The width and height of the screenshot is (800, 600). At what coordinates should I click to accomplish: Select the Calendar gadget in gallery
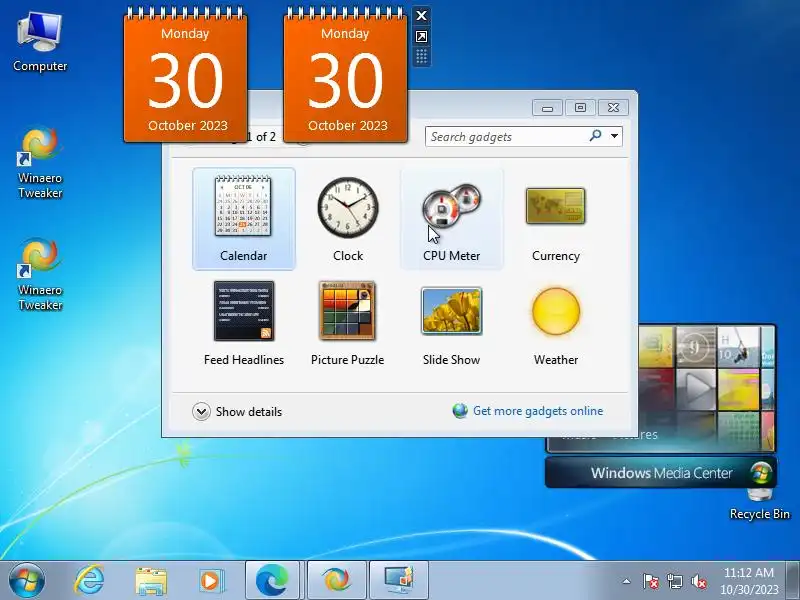tap(243, 218)
